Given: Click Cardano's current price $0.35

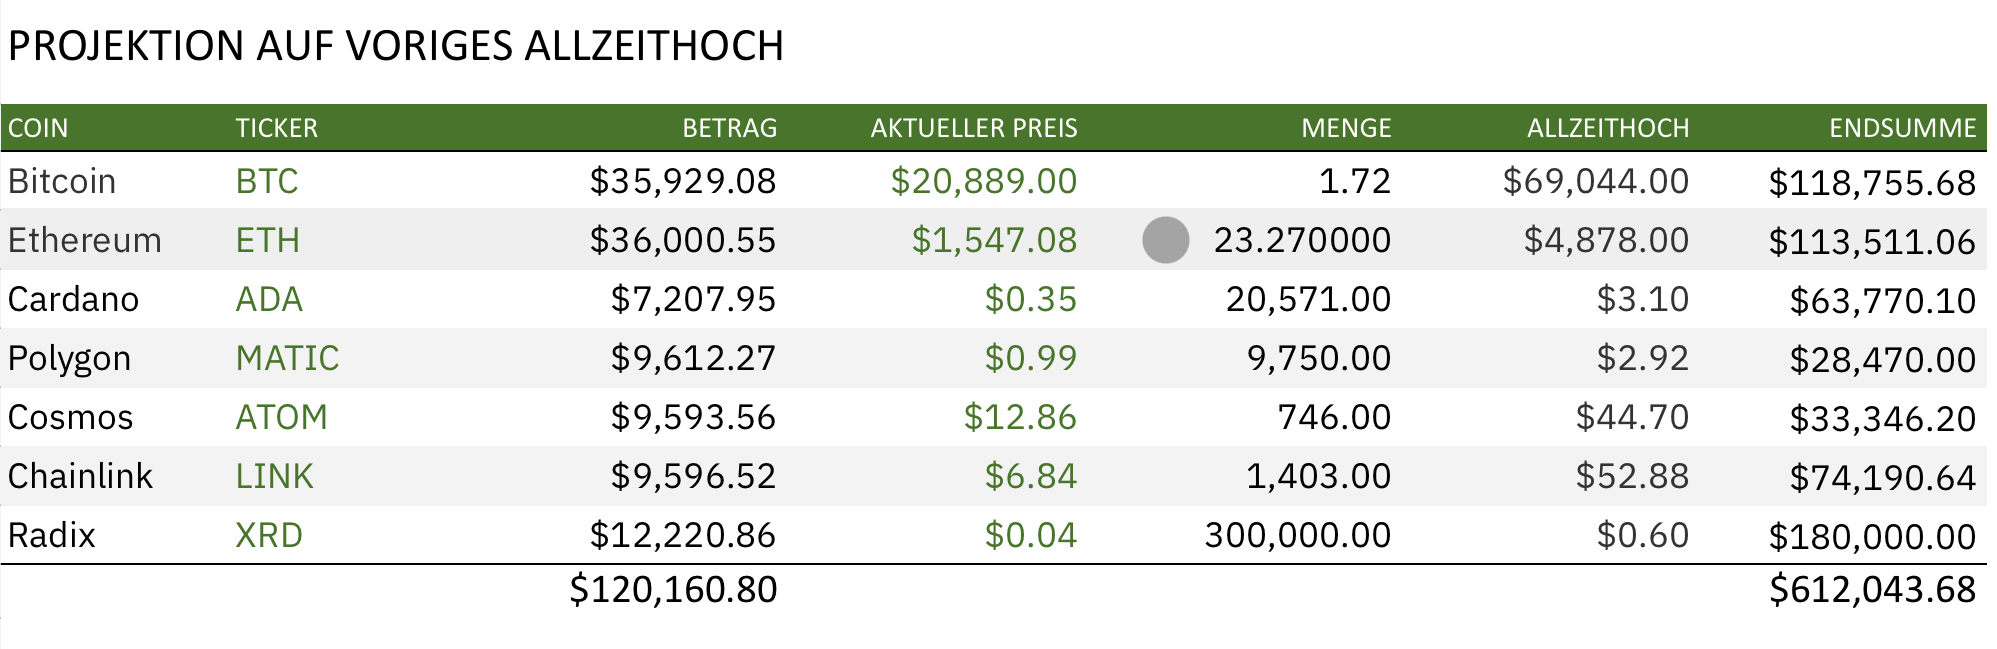Looking at the screenshot, I should 1030,299.
